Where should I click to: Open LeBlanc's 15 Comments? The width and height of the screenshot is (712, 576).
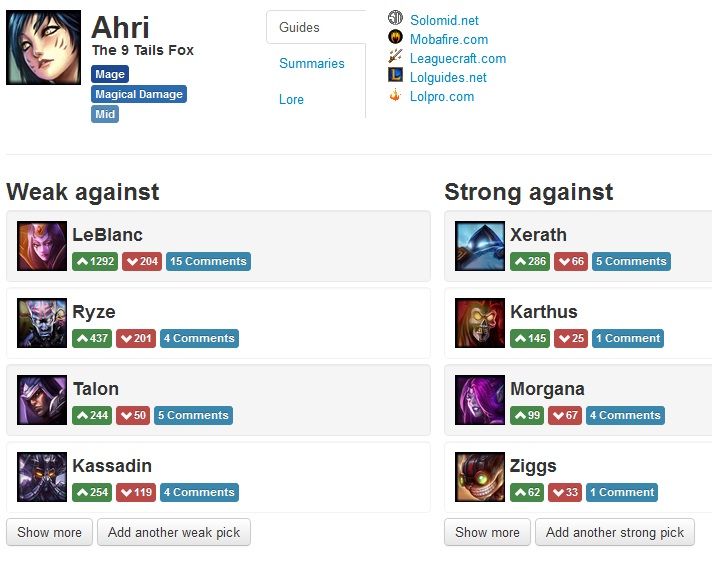[208, 262]
